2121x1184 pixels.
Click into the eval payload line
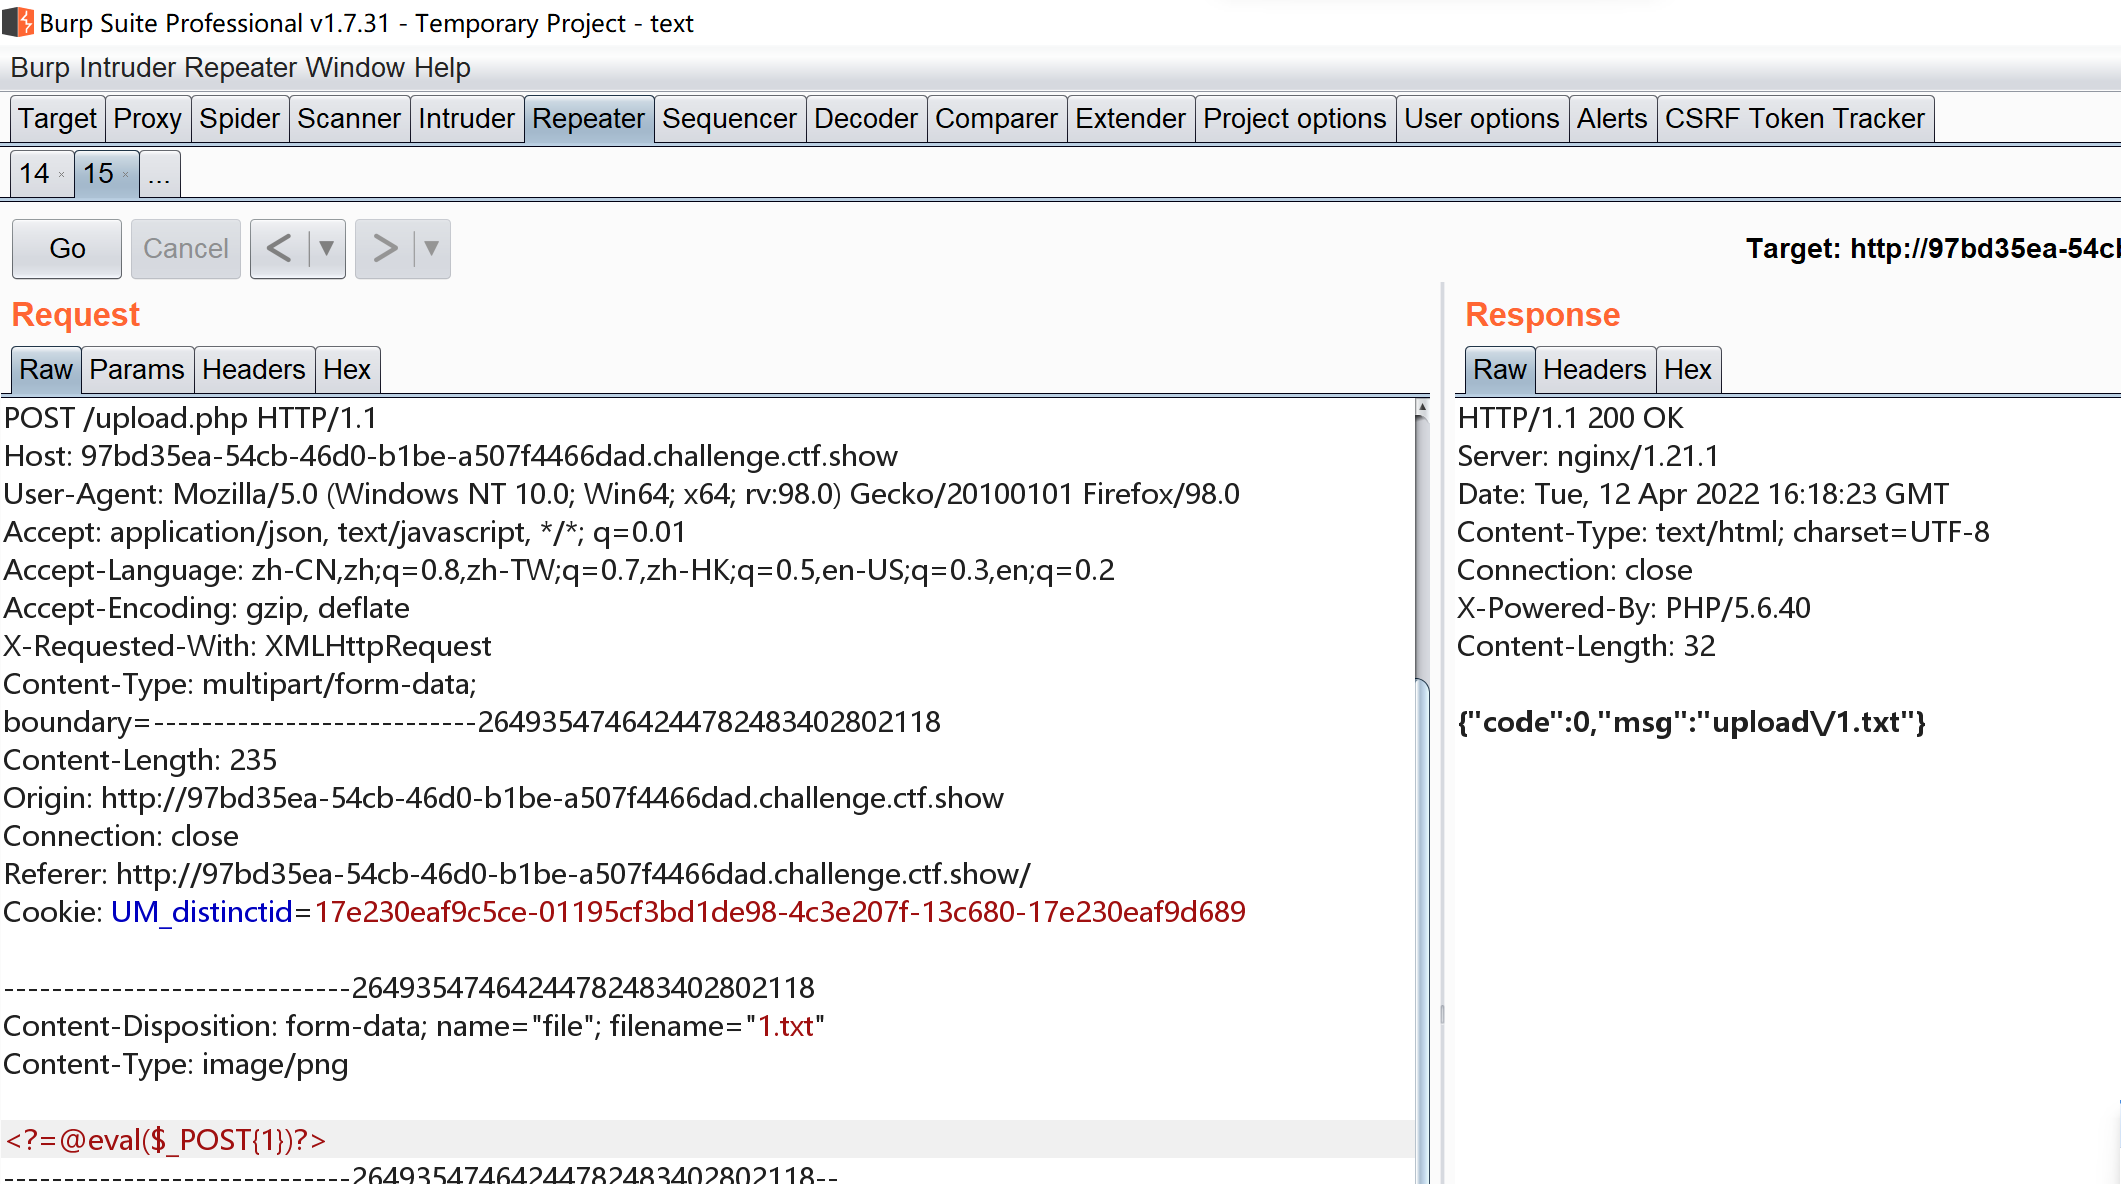[166, 1140]
